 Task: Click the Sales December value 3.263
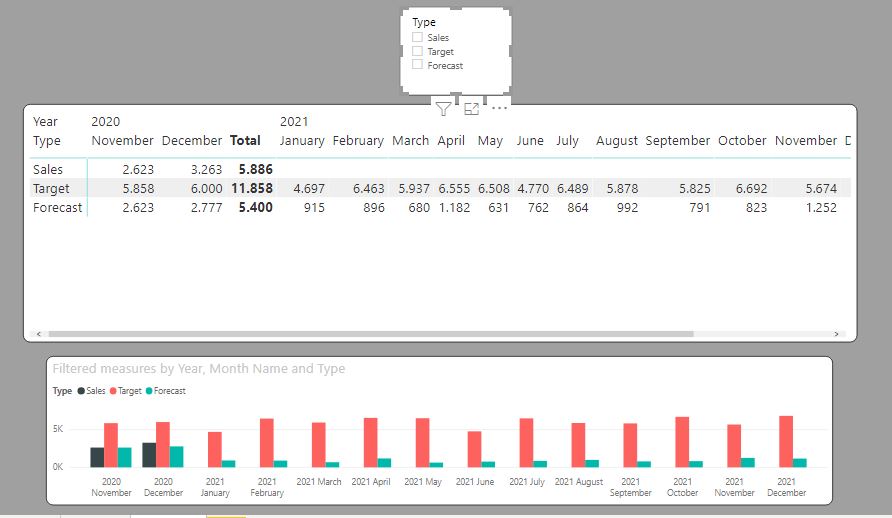(x=207, y=169)
